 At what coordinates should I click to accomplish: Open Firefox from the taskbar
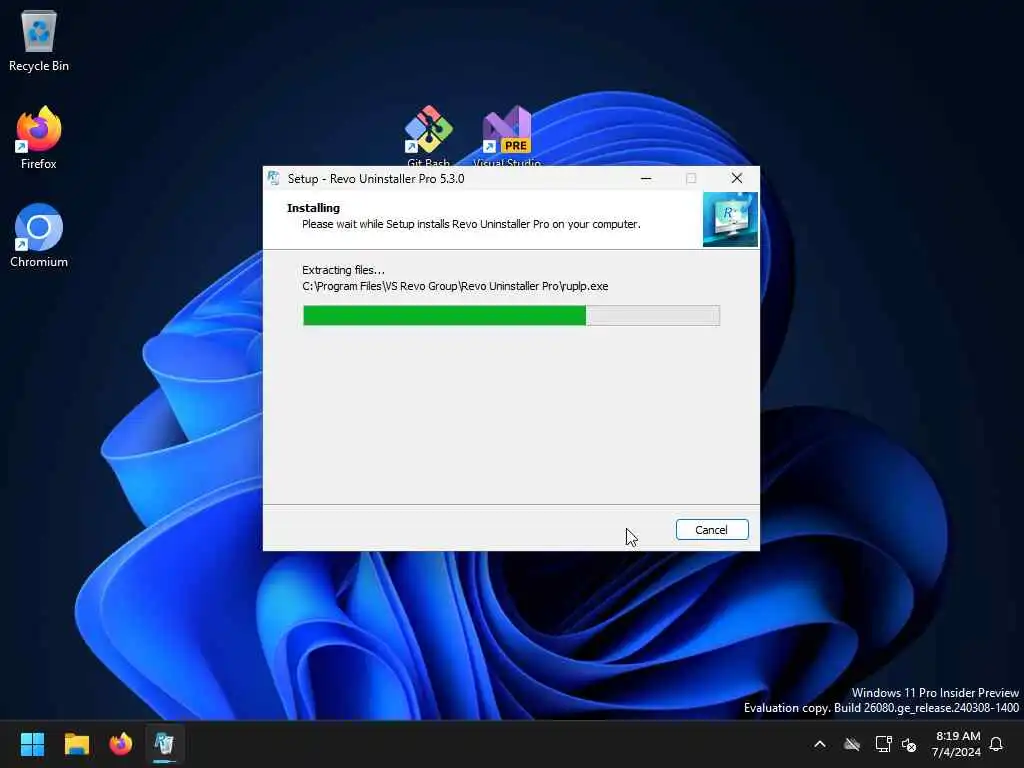121,744
